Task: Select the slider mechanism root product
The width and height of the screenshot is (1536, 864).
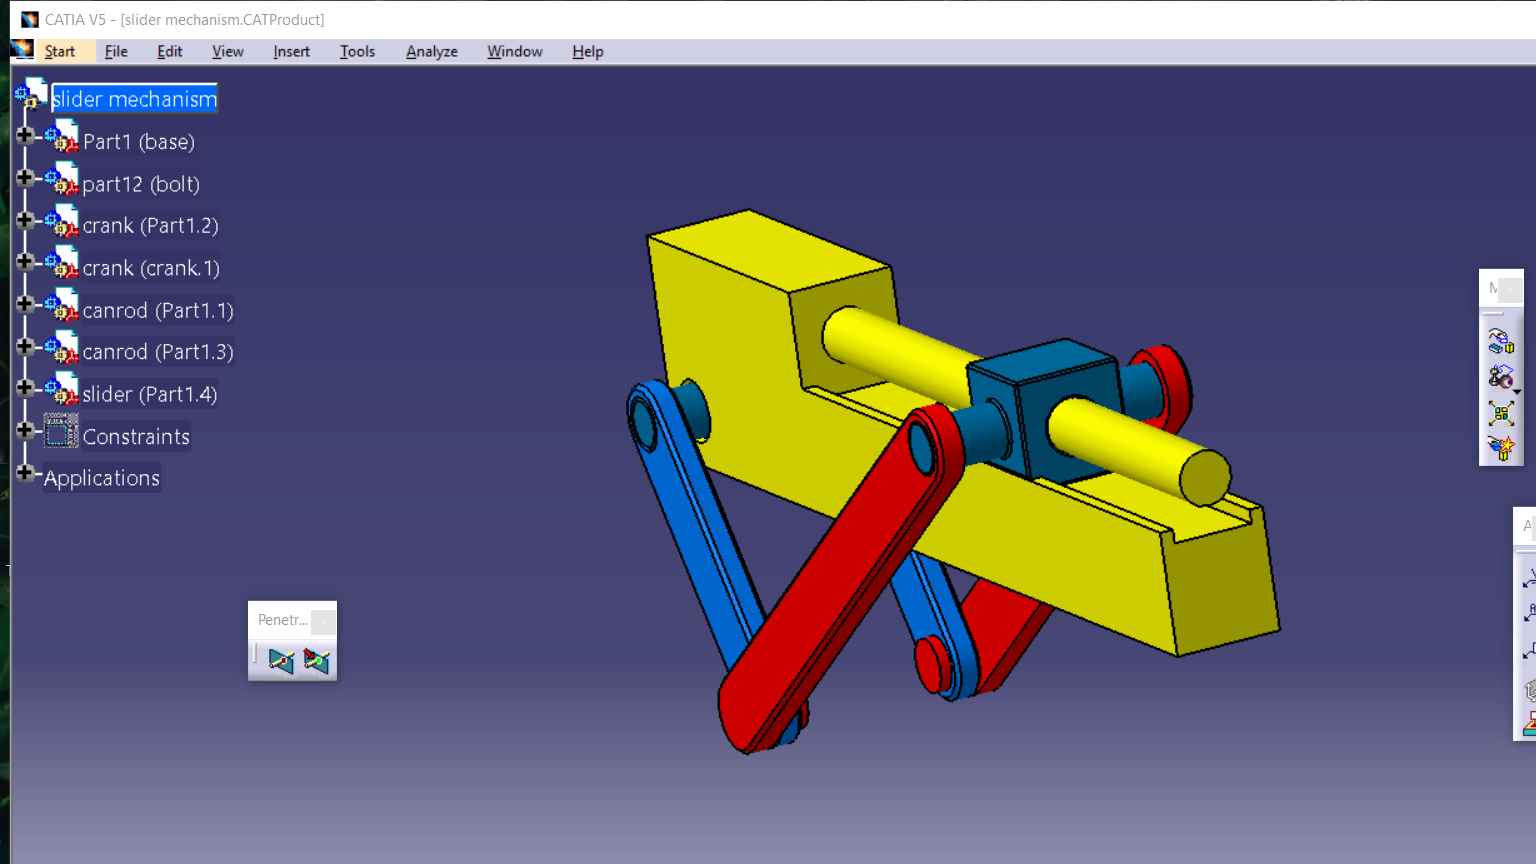Action: tap(134, 99)
